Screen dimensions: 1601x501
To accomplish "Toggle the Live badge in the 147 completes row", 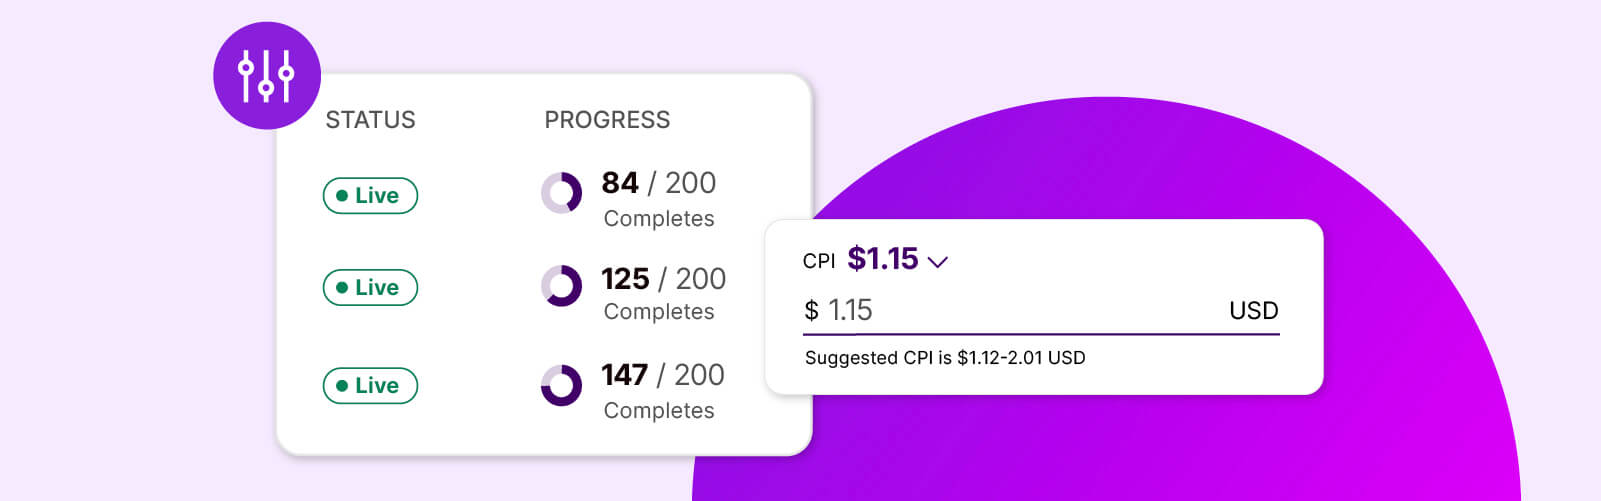I will 370,385.
